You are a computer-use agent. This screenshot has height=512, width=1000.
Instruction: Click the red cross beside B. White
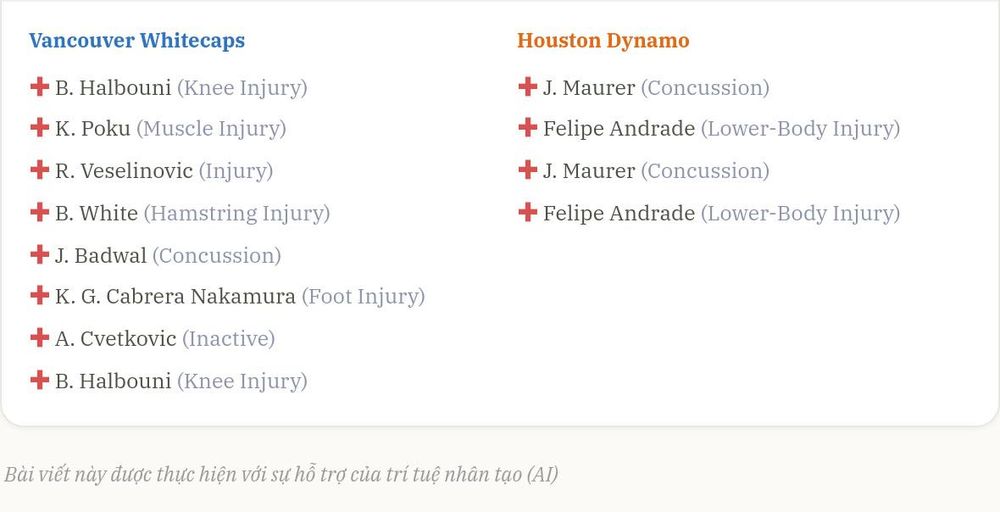[40, 212]
